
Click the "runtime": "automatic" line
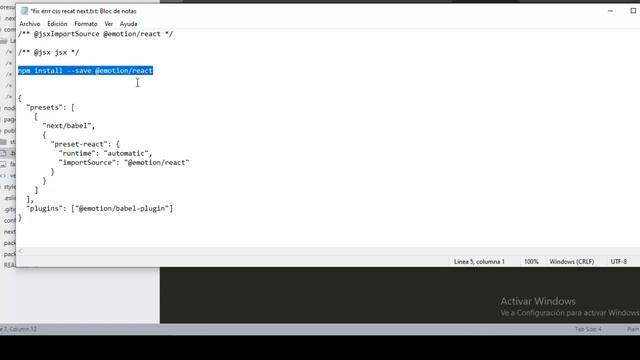105,153
